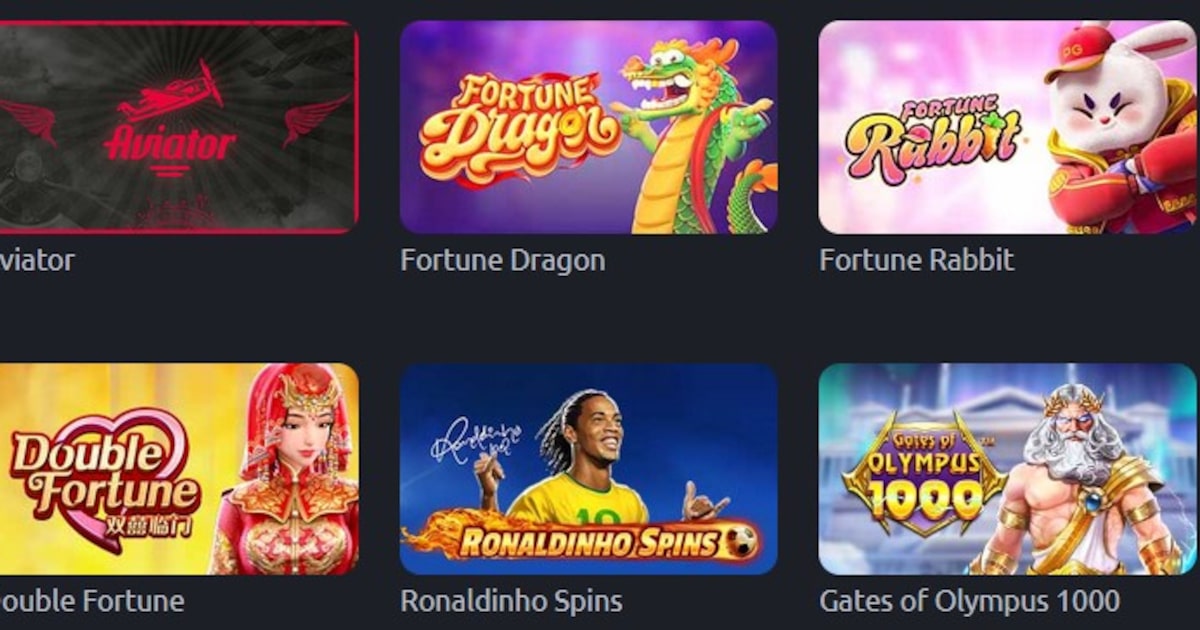1200x630 pixels.
Task: Click the red Aviator plane icon
Action: tap(171, 94)
